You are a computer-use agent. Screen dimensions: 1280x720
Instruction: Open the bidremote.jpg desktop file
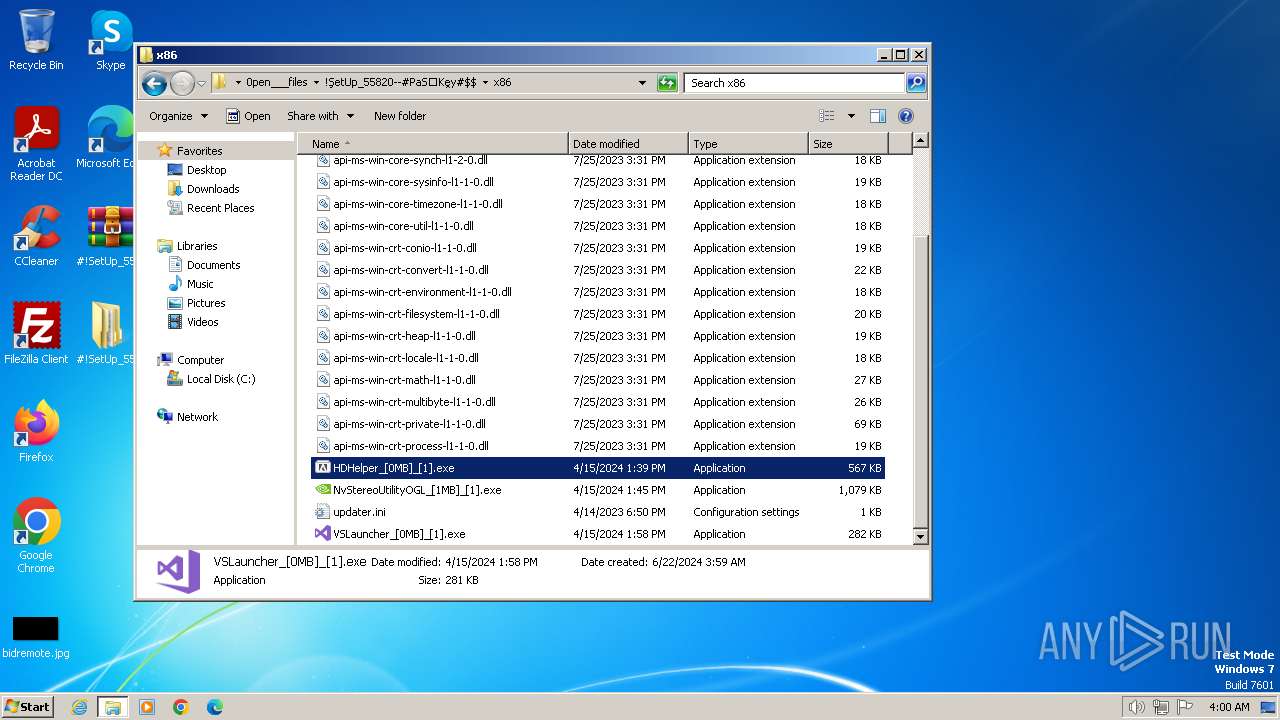tap(36, 638)
